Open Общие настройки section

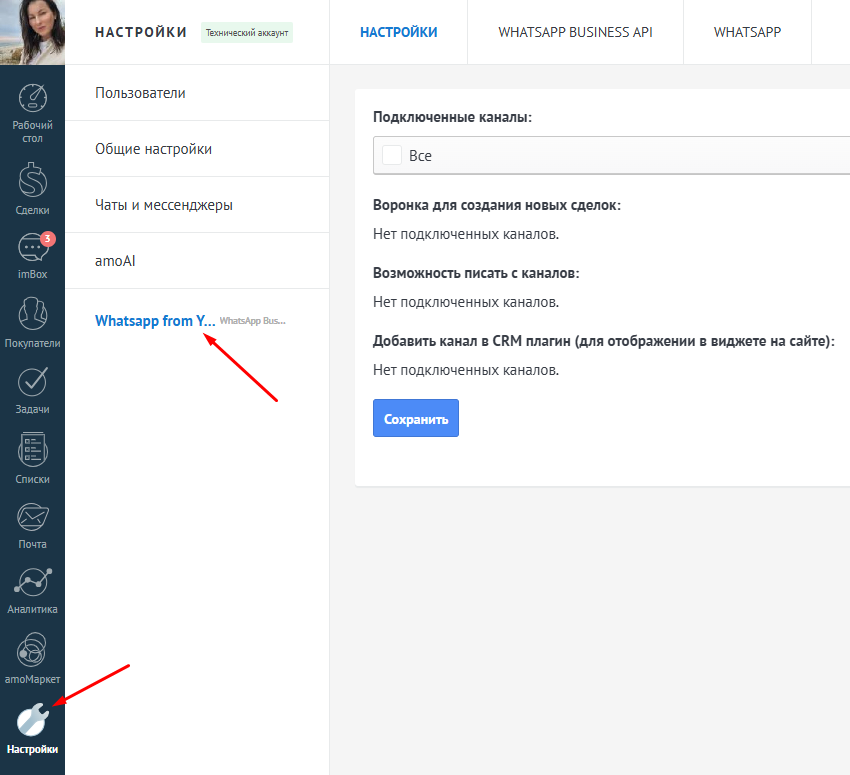pos(153,149)
